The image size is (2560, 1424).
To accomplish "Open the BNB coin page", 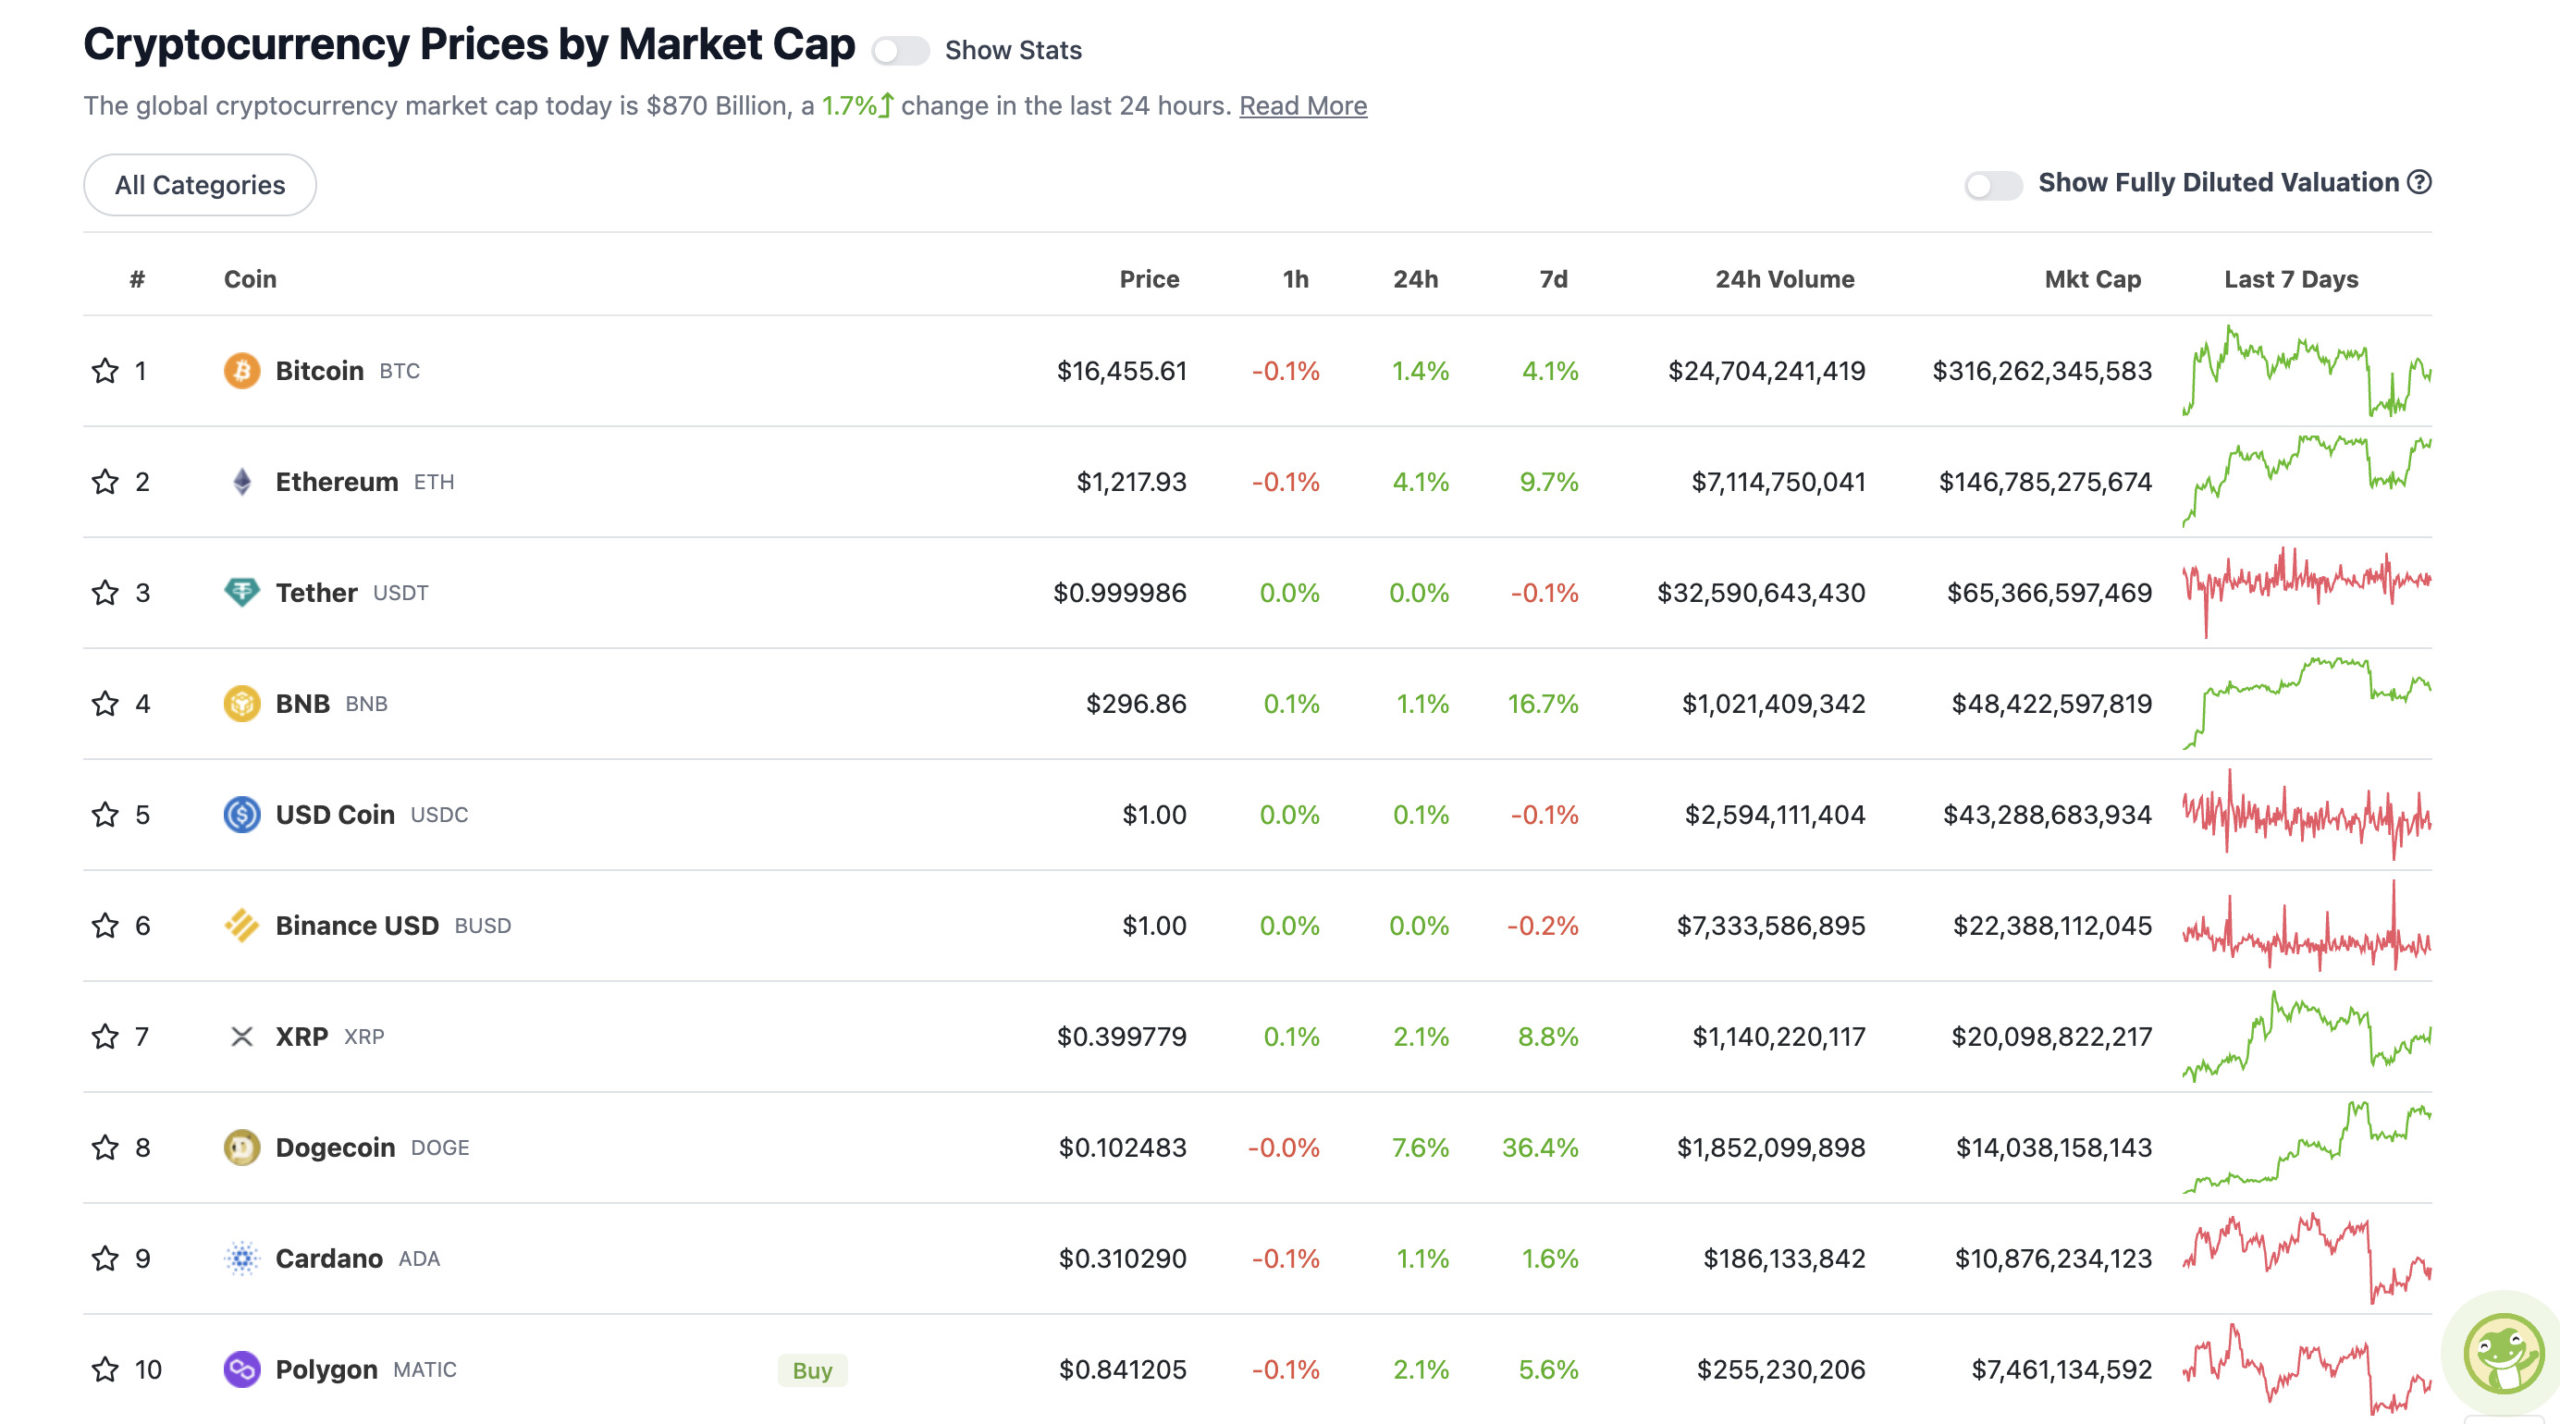I will (303, 704).
